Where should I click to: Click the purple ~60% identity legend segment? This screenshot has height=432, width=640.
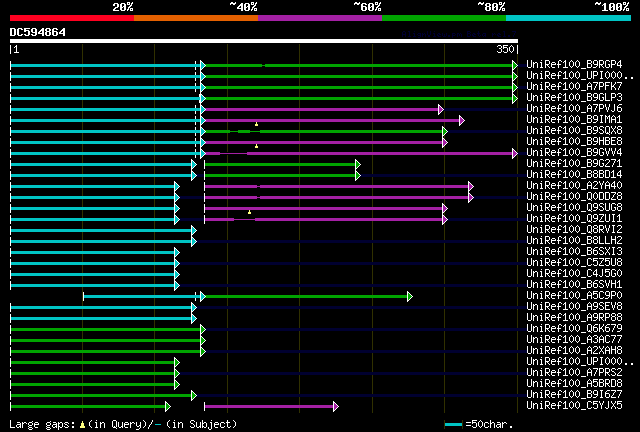[320, 18]
